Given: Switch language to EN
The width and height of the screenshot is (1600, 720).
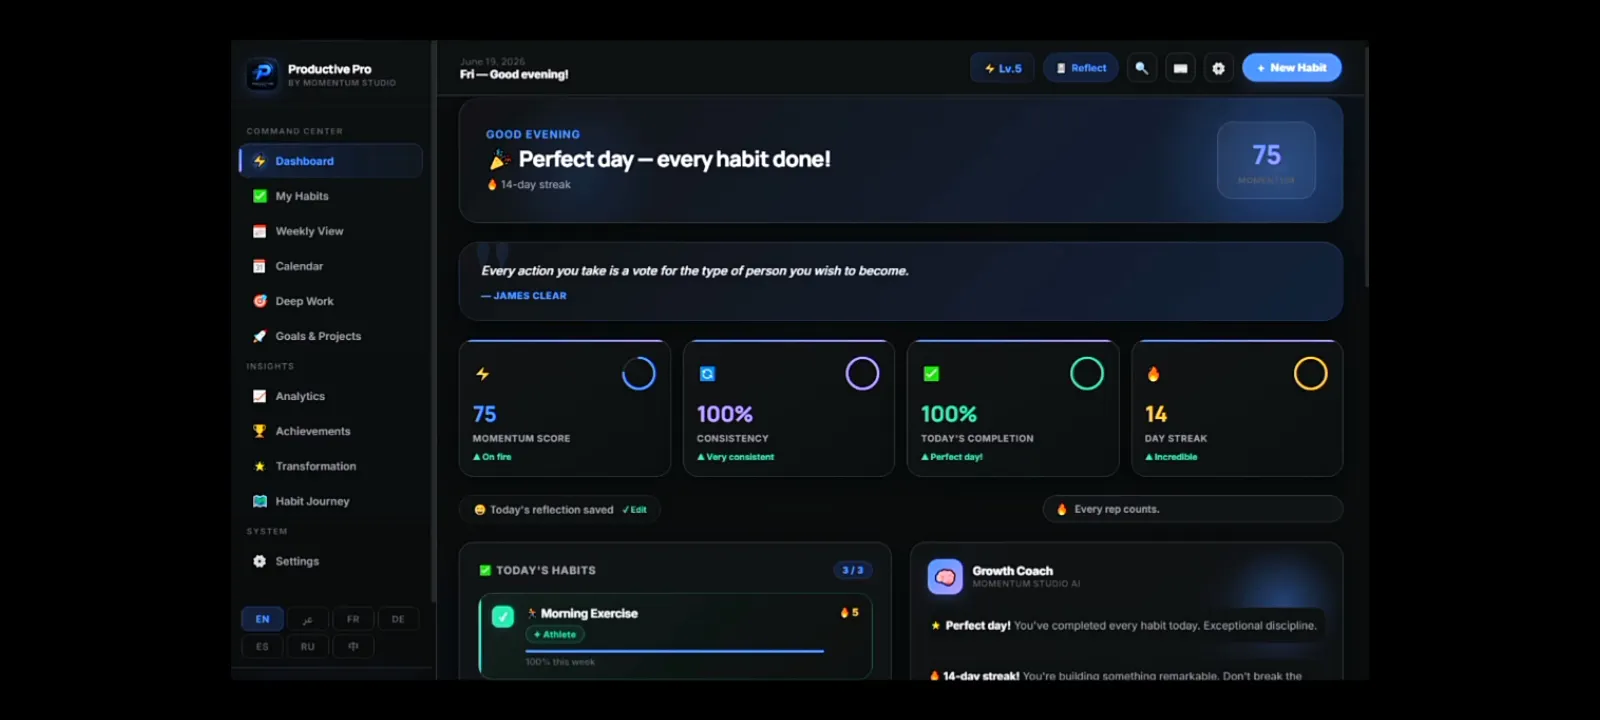Looking at the screenshot, I should pyautogui.click(x=262, y=619).
